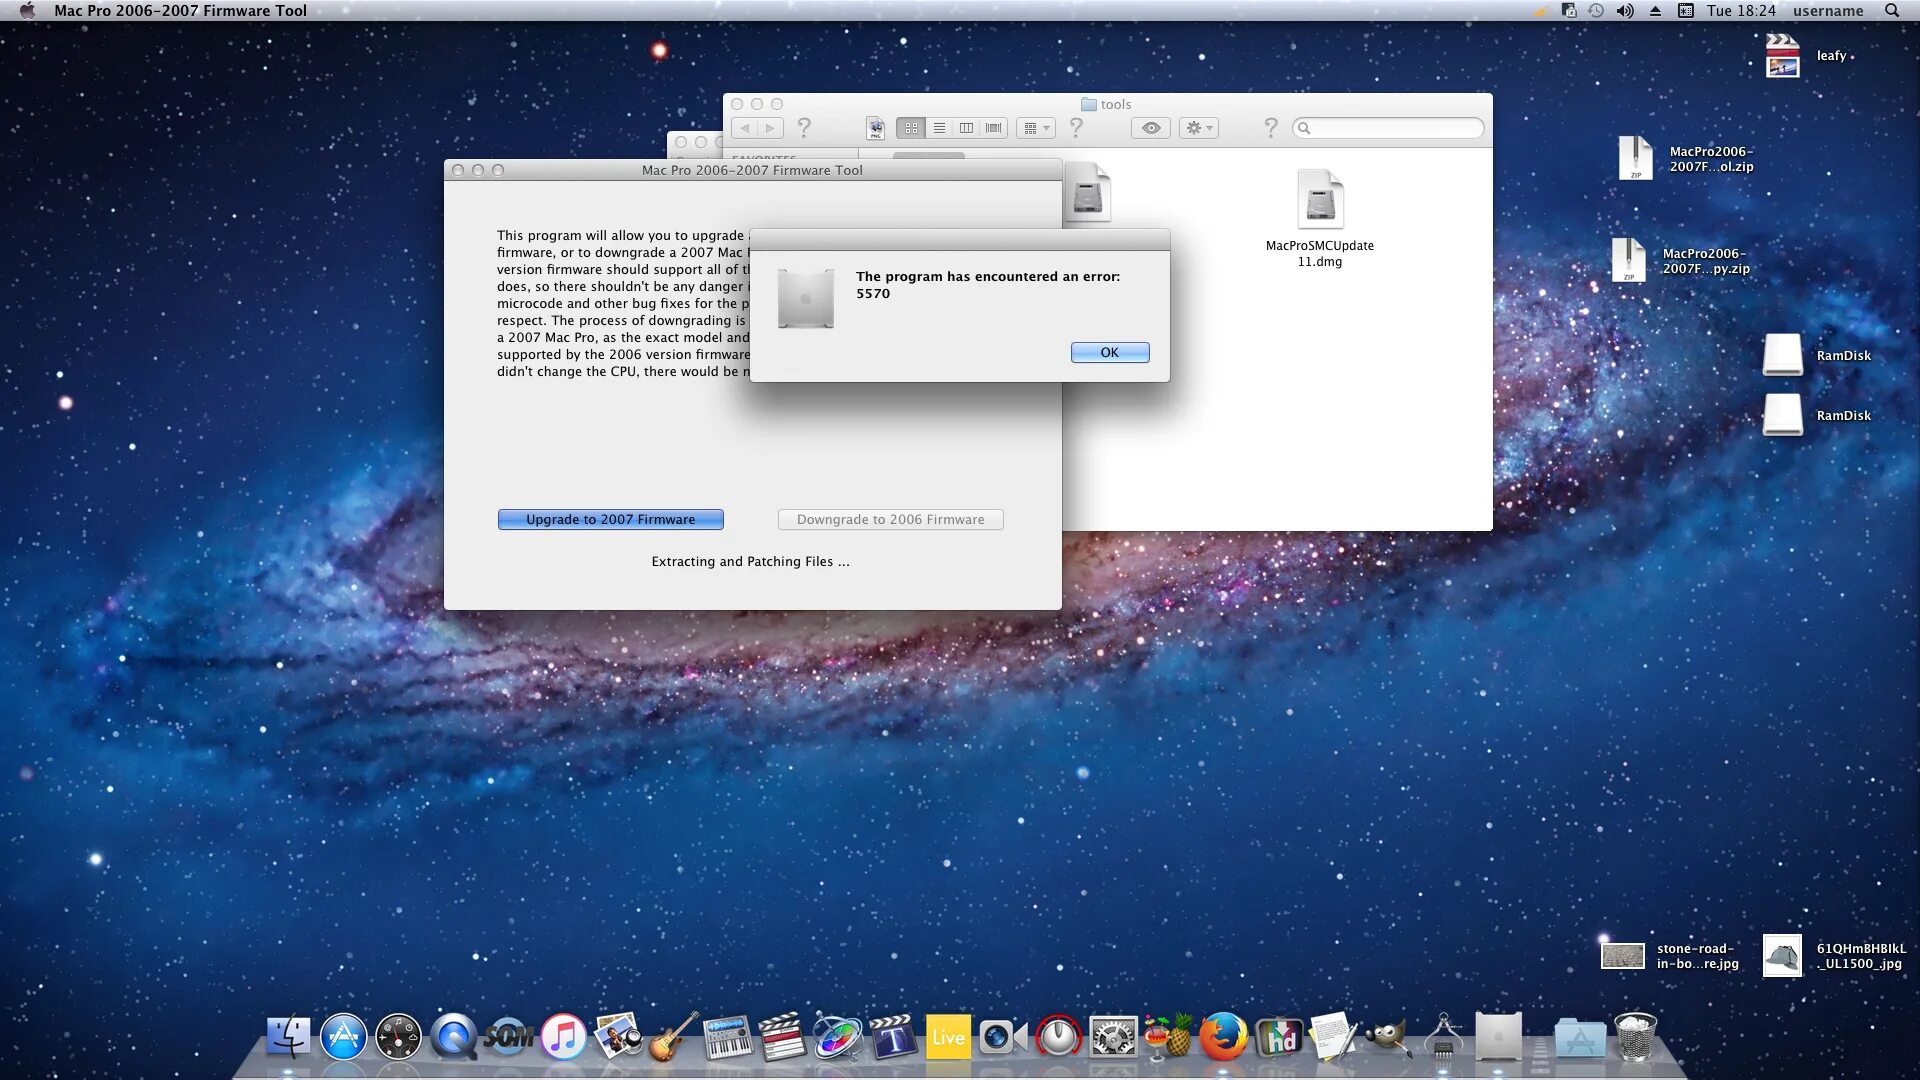Switch Finder to column view
This screenshot has width=1920, height=1080.
966,128
